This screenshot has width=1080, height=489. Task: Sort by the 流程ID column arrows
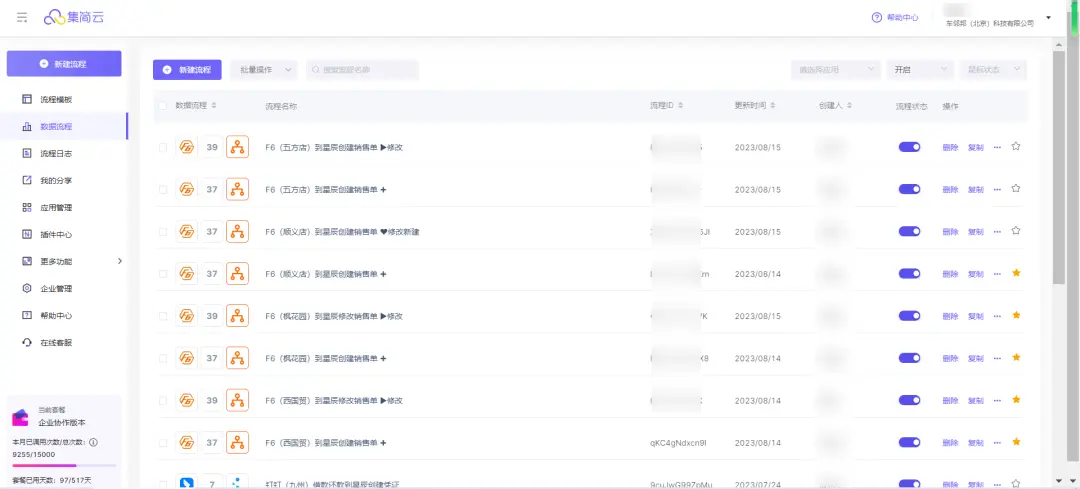[681, 105]
